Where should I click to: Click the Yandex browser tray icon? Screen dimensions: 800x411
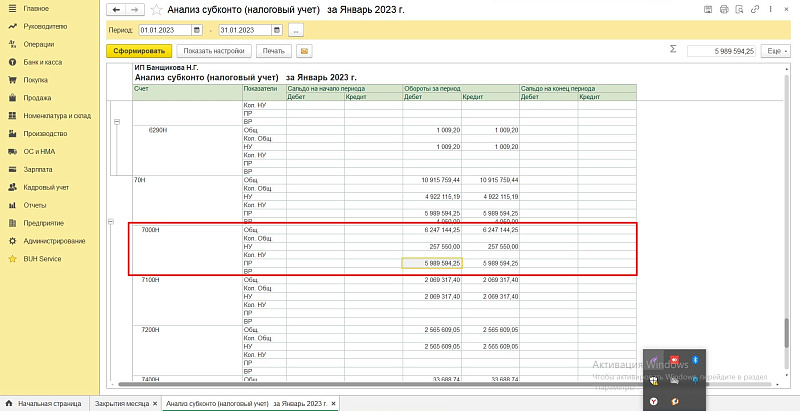tap(653, 400)
